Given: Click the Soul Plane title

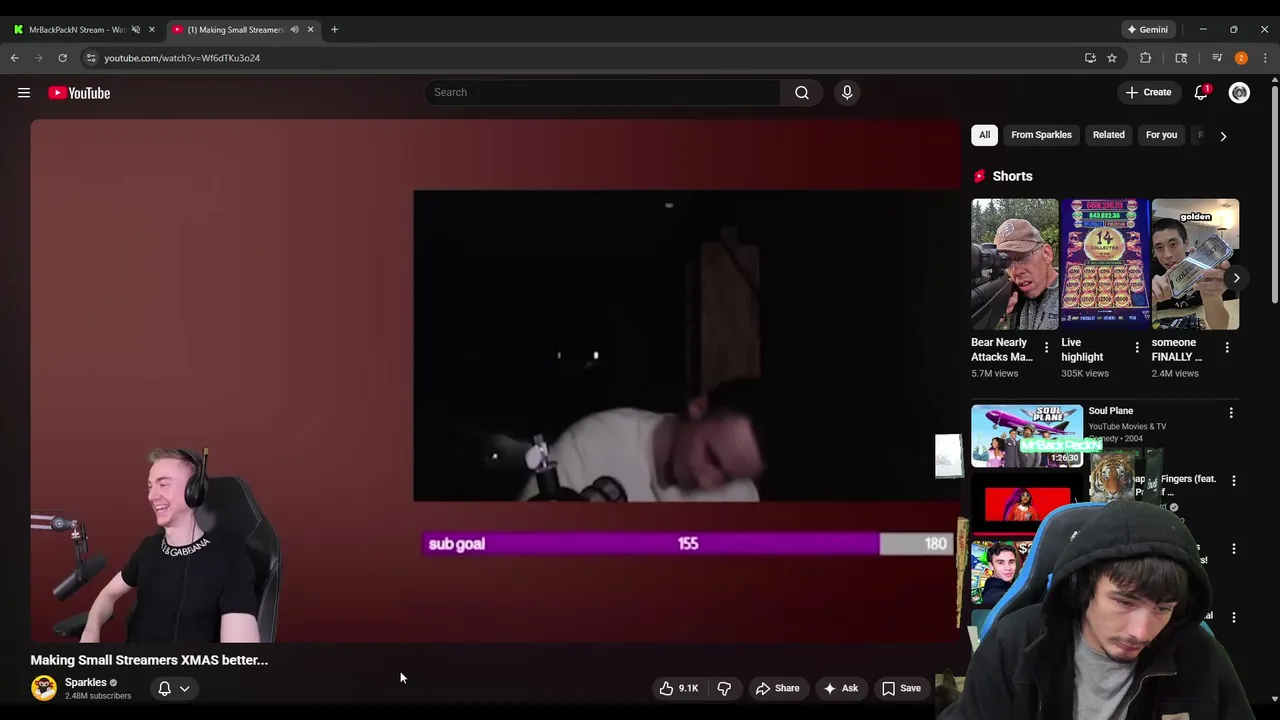Looking at the screenshot, I should pyautogui.click(x=1110, y=411).
